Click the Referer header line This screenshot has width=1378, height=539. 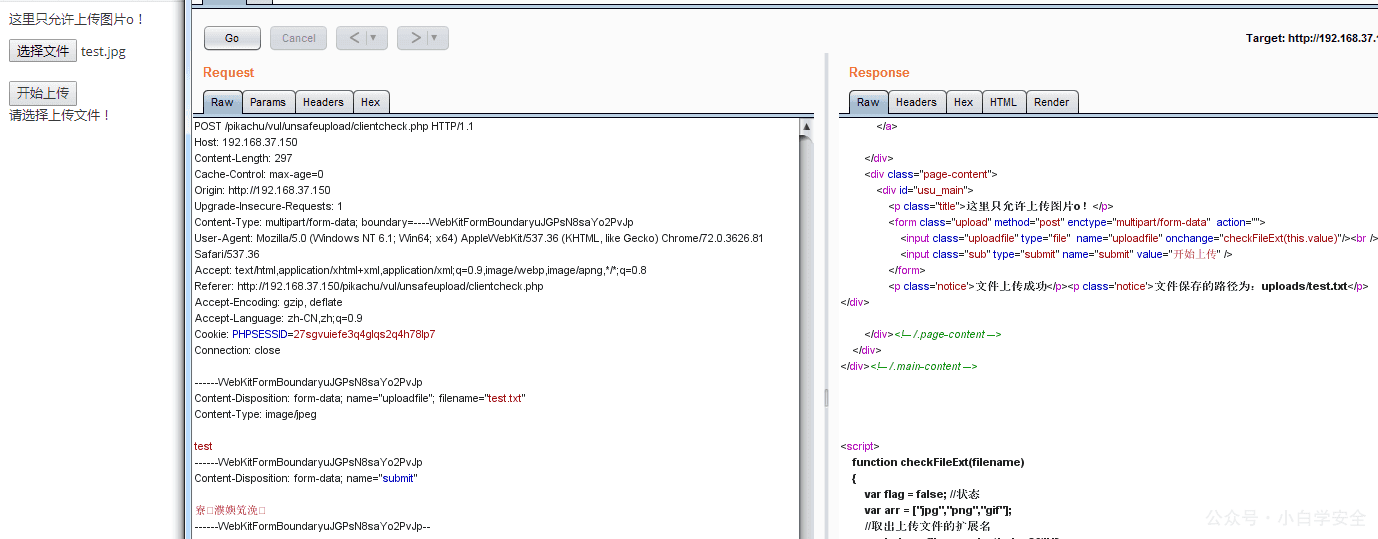pos(369,286)
